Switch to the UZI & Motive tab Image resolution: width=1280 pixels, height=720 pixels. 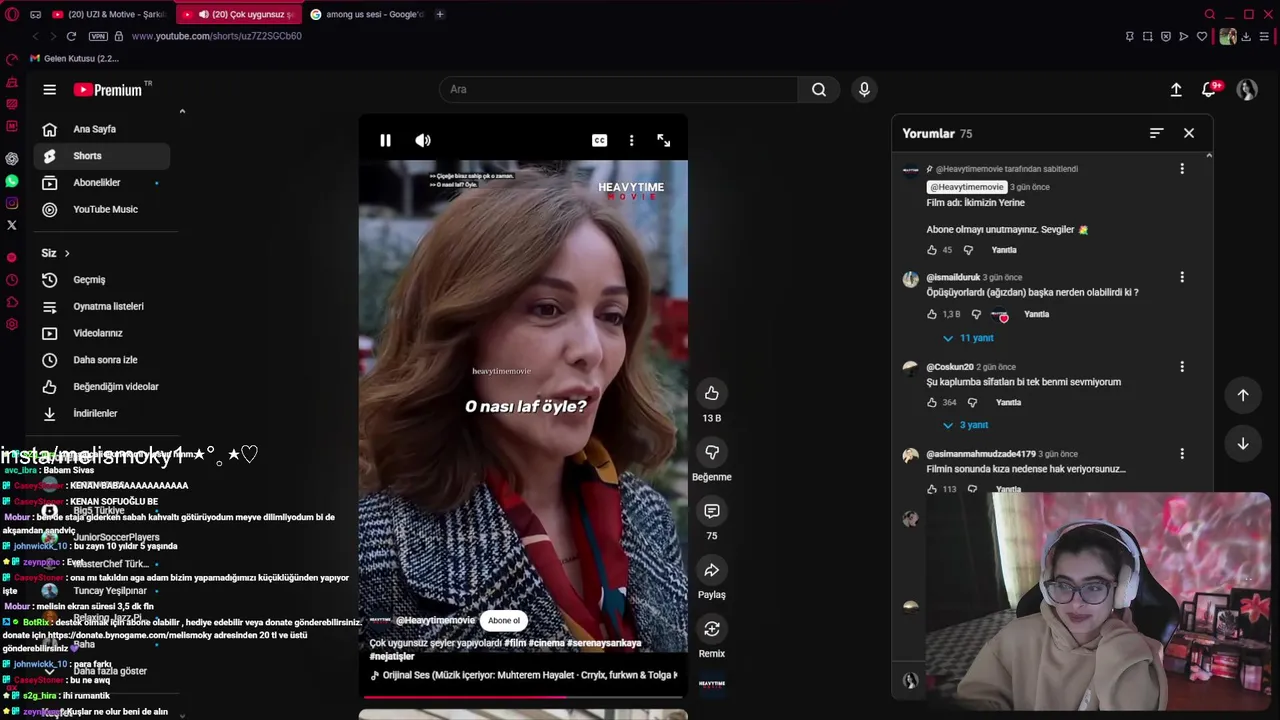108,14
